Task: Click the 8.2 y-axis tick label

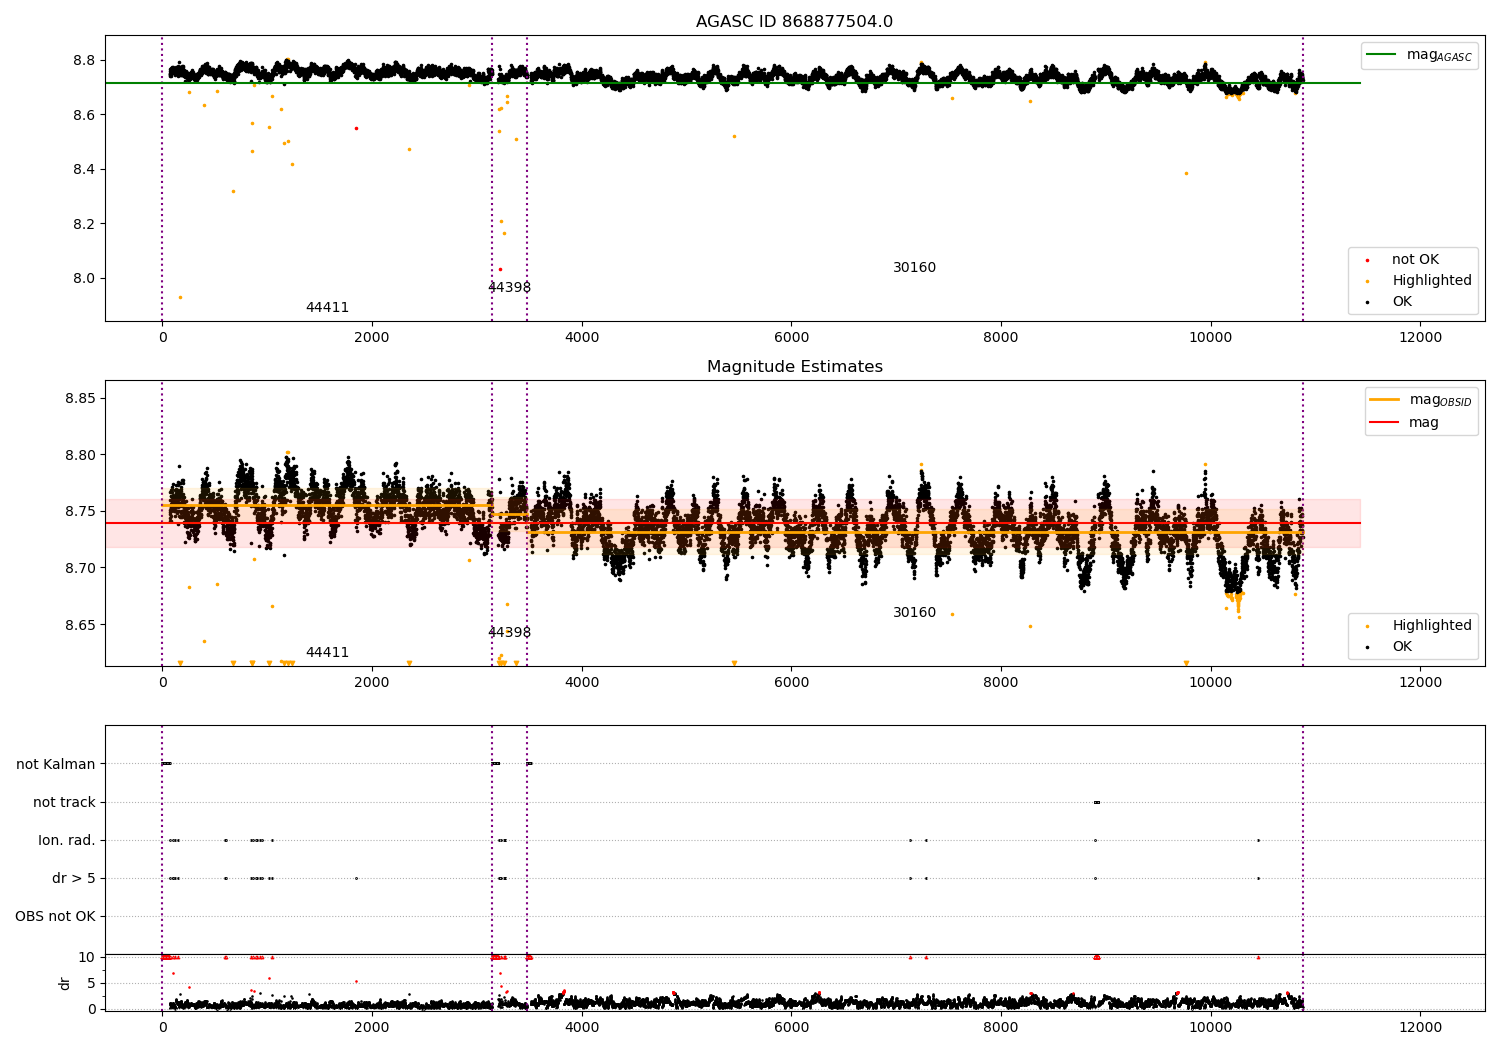Action: tap(84, 224)
